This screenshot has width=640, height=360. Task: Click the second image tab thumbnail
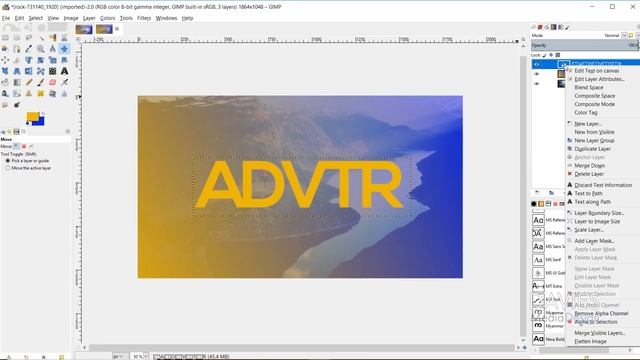point(104,29)
